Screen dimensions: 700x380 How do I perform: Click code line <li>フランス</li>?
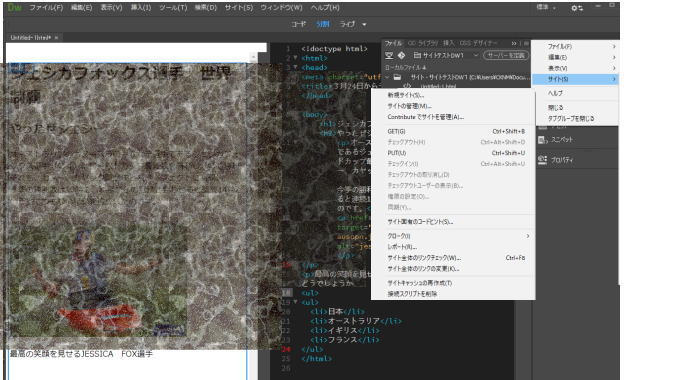(345, 340)
